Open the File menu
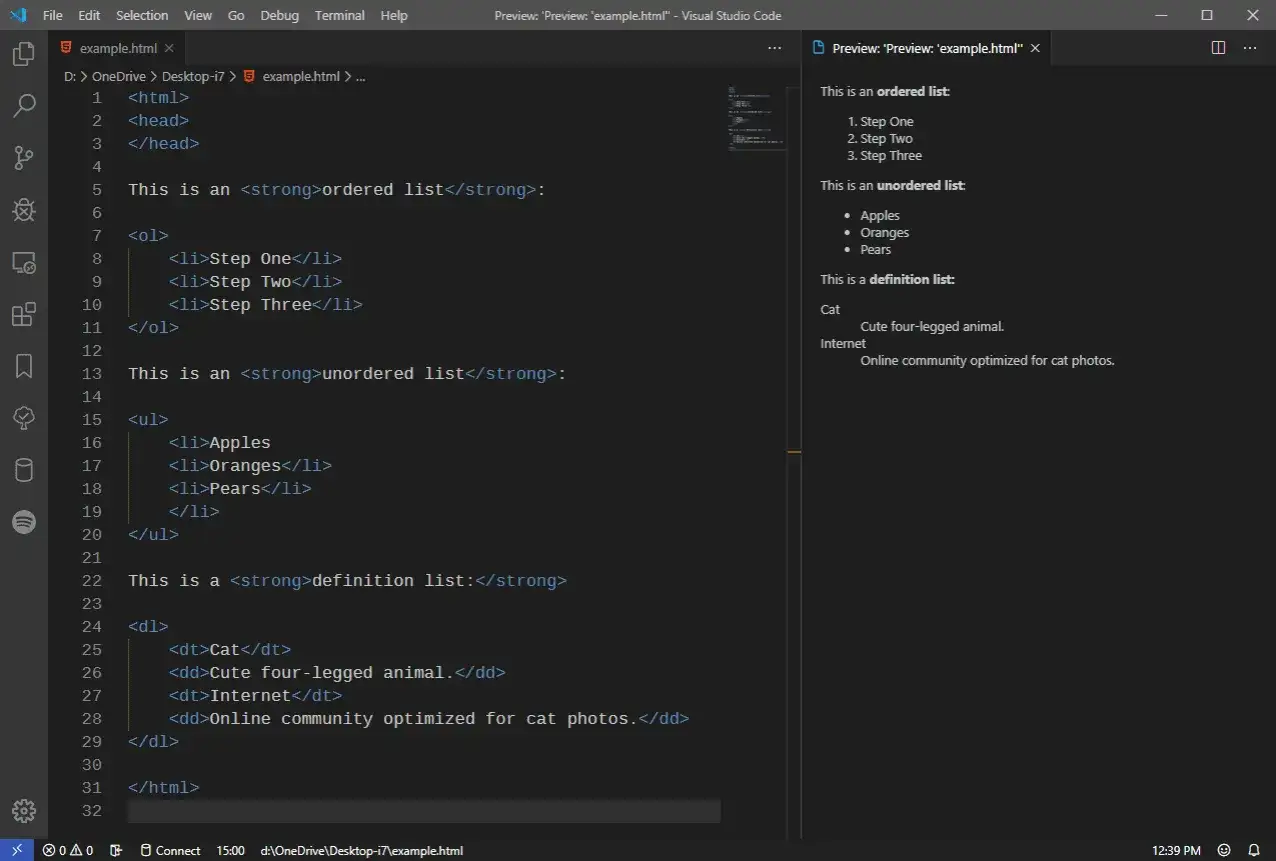This screenshot has width=1276, height=861. tap(53, 15)
